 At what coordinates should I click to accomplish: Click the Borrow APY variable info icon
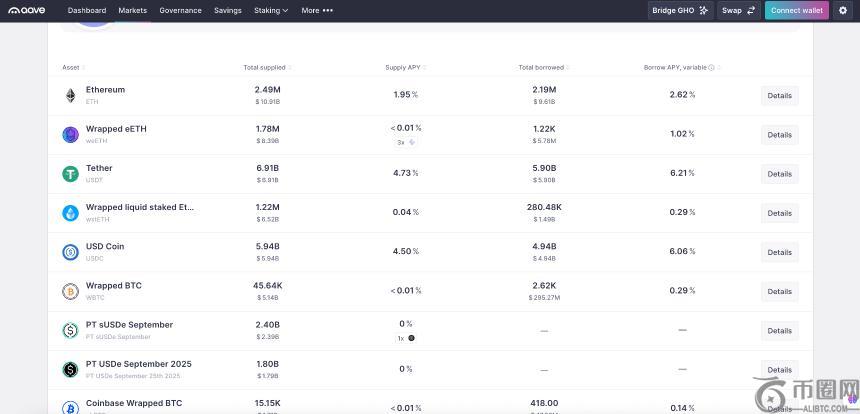[711, 68]
